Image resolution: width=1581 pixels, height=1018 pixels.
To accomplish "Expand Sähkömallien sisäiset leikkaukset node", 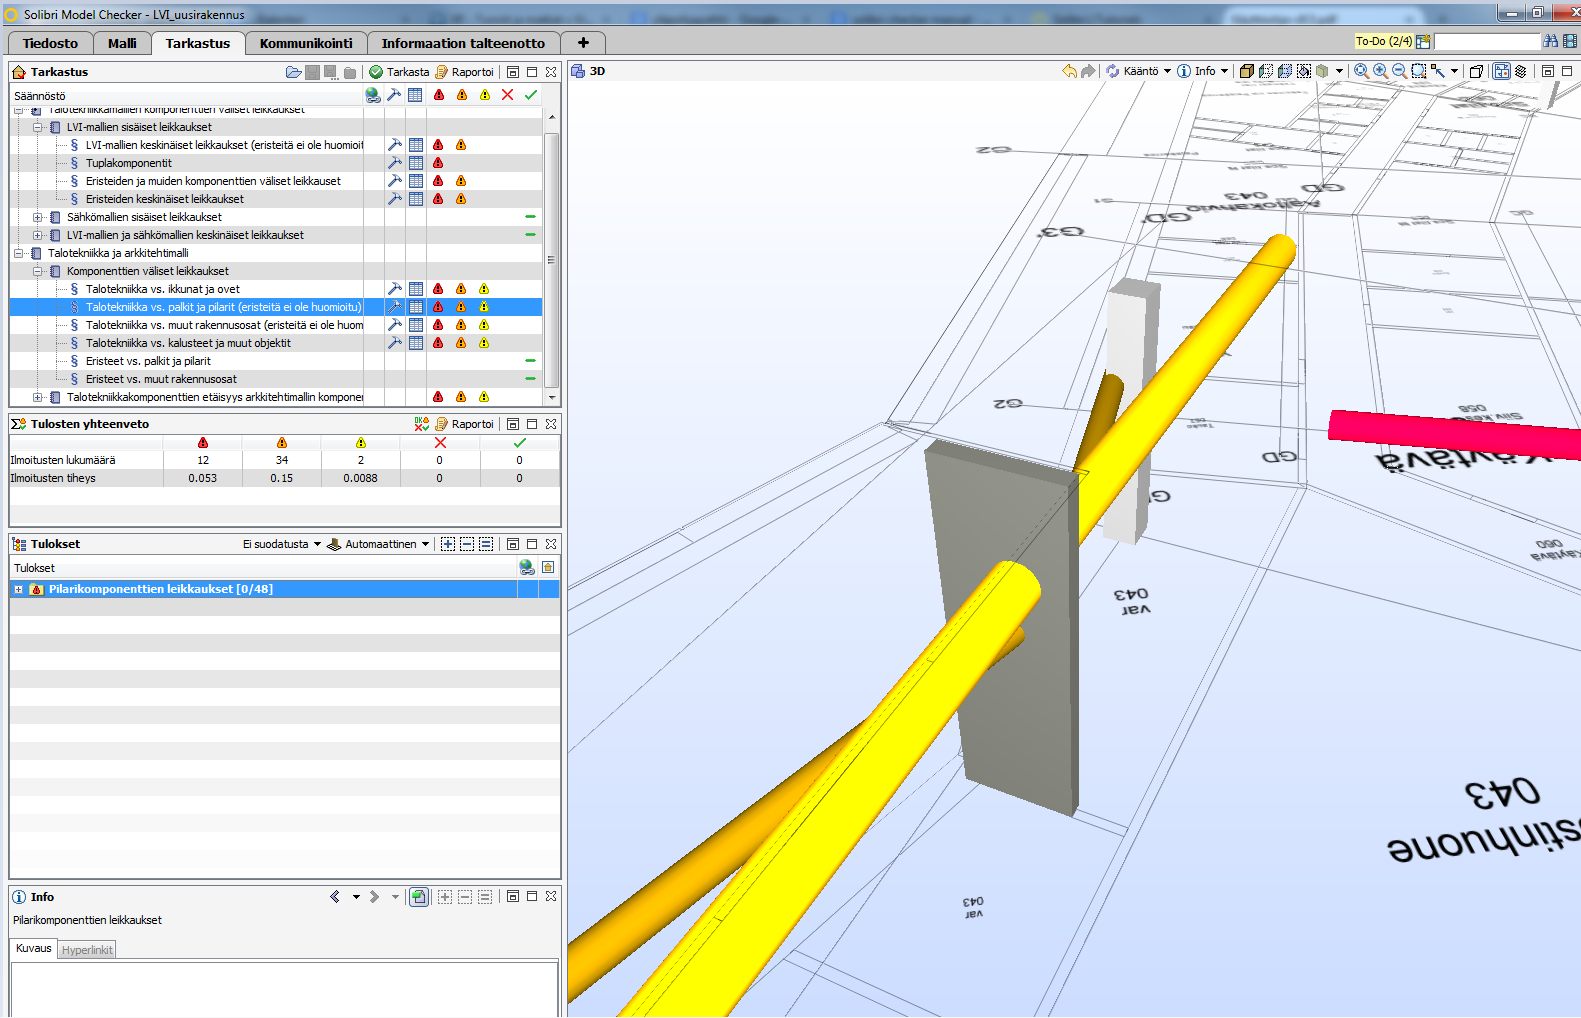I will [38, 217].
